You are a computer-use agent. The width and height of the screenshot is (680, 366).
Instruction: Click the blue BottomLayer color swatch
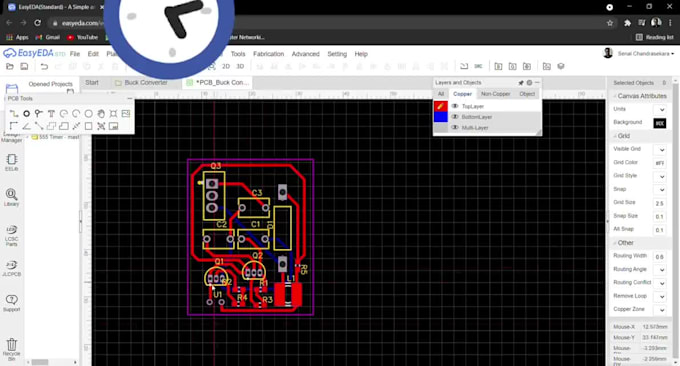pyautogui.click(x=441, y=117)
